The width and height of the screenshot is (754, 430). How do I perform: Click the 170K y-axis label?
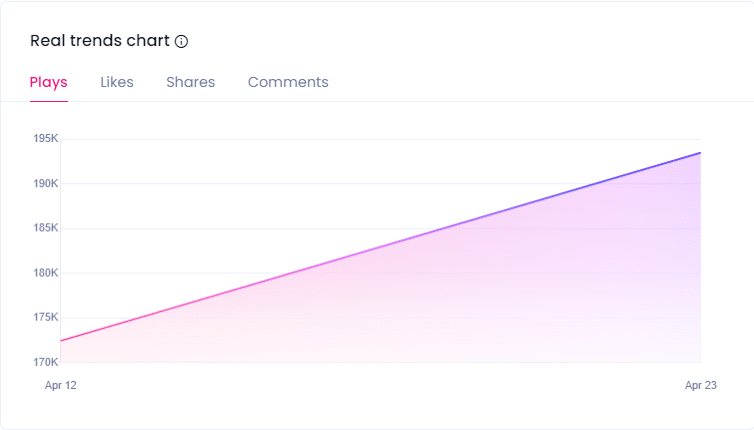(x=46, y=362)
